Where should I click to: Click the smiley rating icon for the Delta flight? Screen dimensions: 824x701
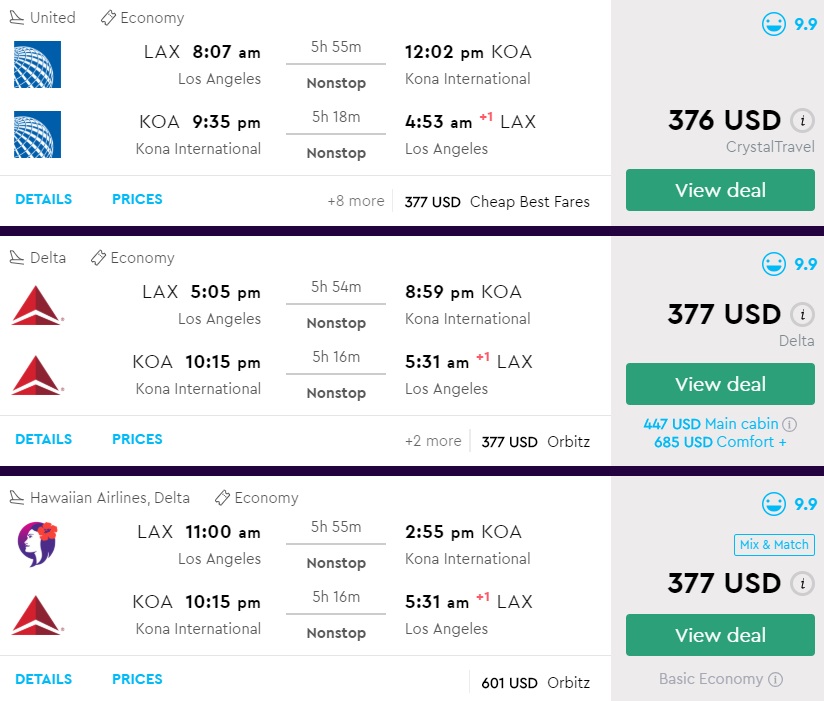[x=773, y=264]
